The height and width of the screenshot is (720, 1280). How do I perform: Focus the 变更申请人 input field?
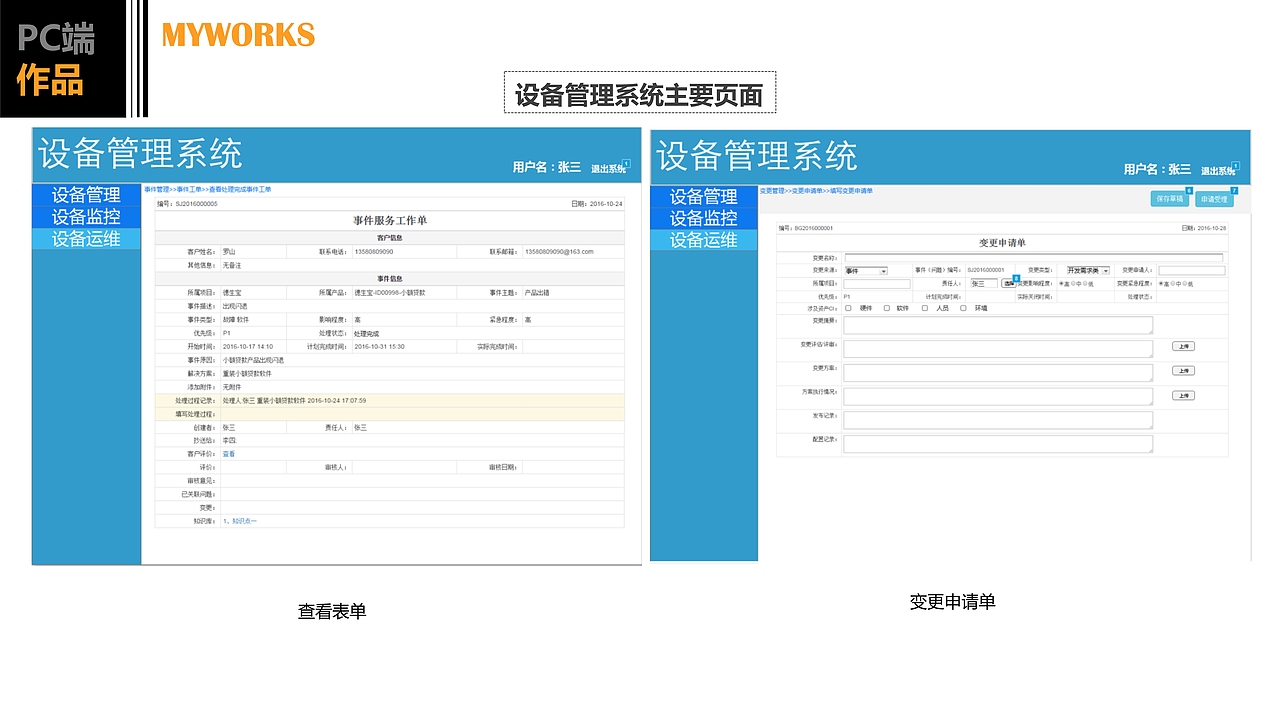tap(1192, 270)
